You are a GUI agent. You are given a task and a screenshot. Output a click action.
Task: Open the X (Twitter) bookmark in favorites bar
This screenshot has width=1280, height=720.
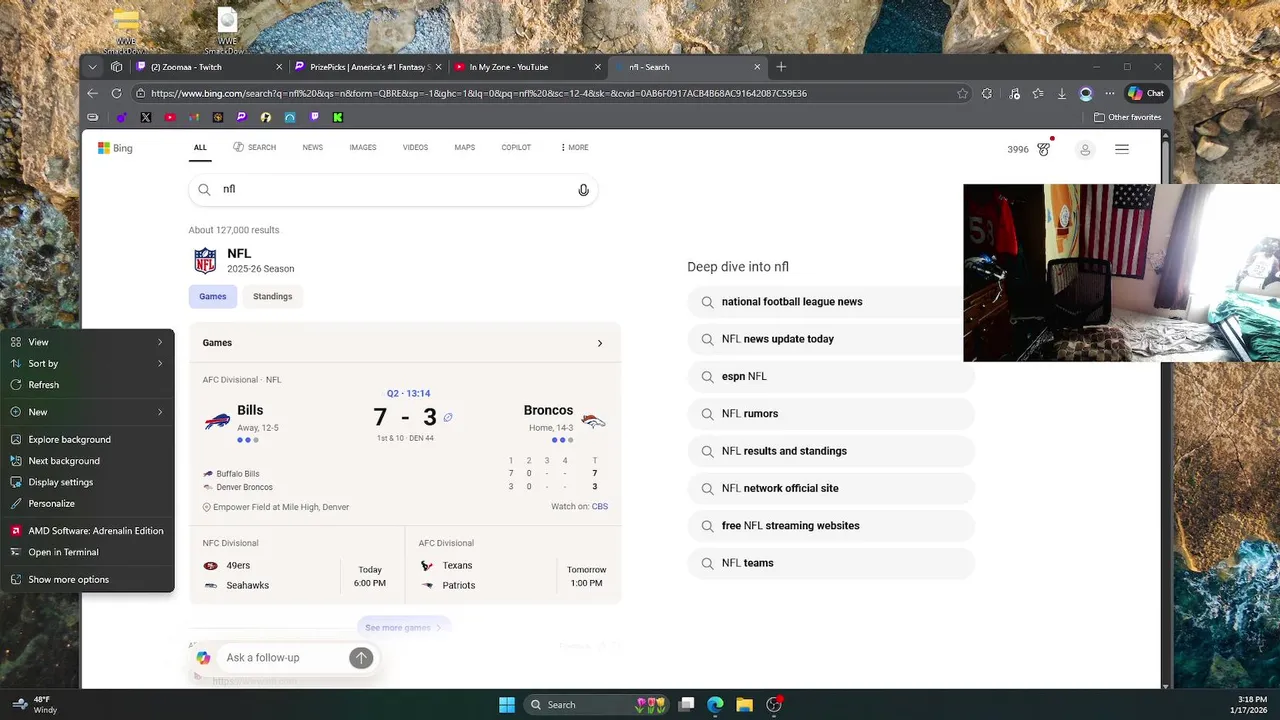(x=146, y=117)
